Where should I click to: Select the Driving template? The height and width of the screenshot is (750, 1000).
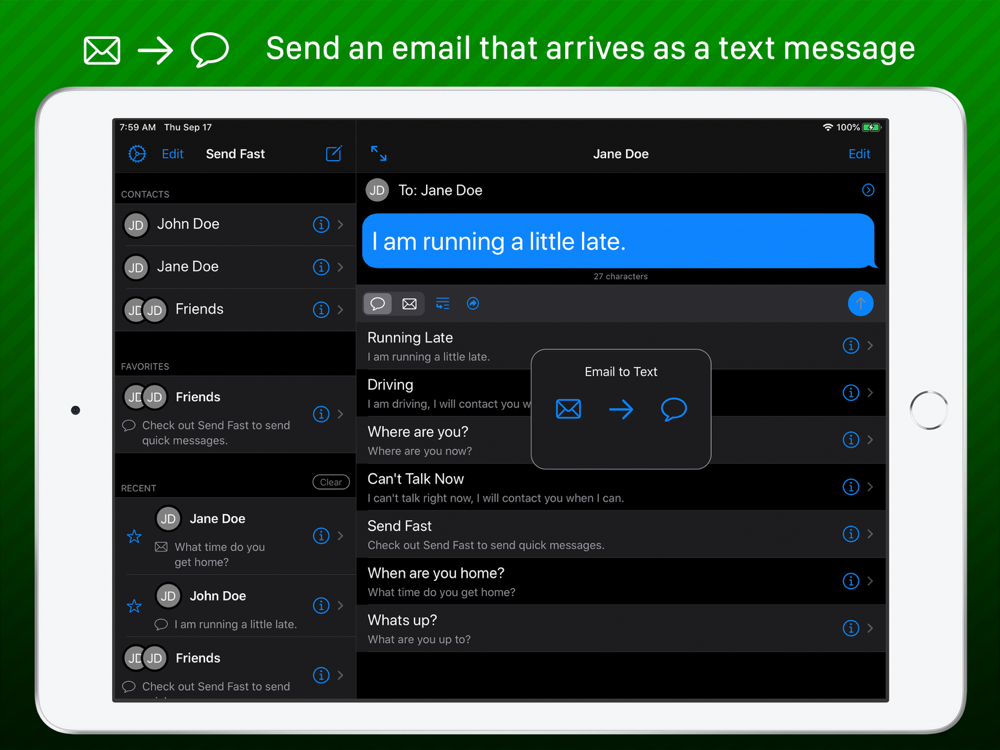point(621,393)
